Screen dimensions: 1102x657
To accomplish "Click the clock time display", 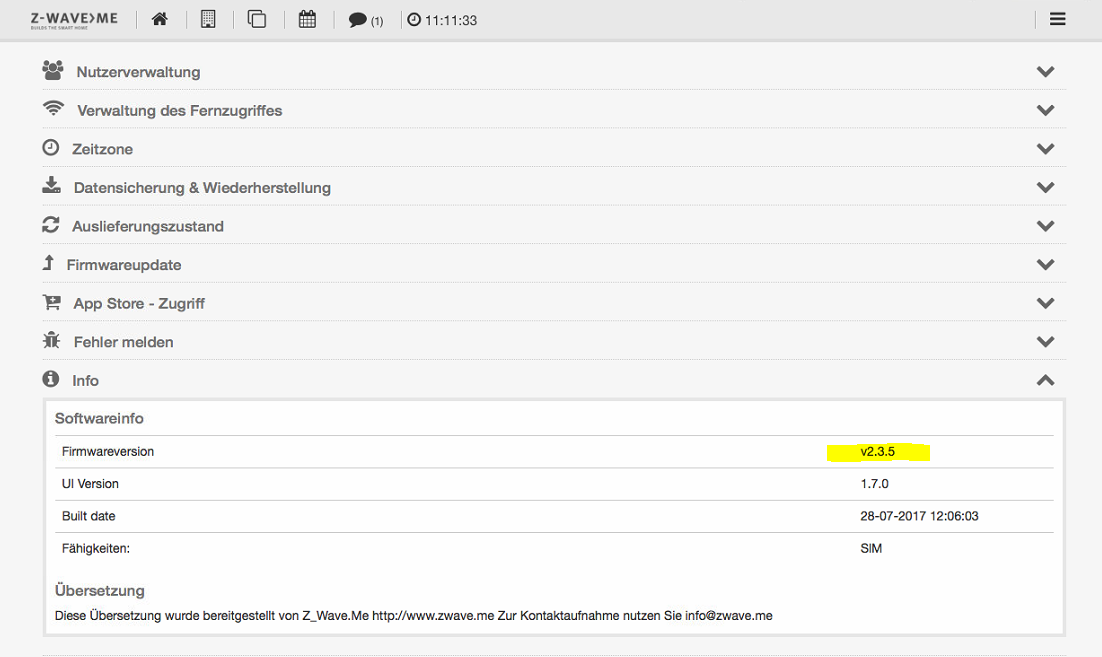I will (x=442, y=20).
